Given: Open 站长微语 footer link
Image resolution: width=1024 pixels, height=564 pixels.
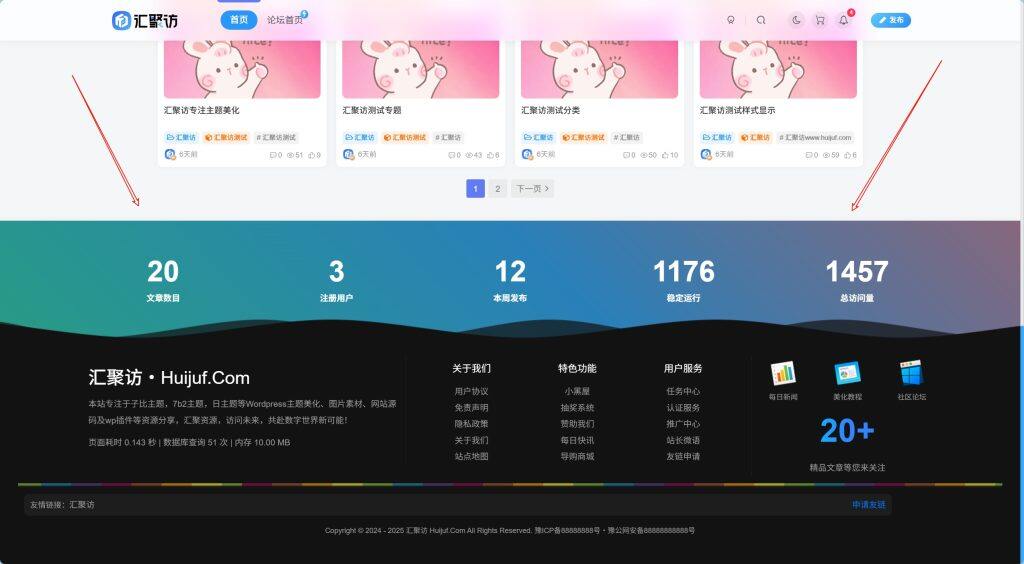Looking at the screenshot, I should click(683, 441).
